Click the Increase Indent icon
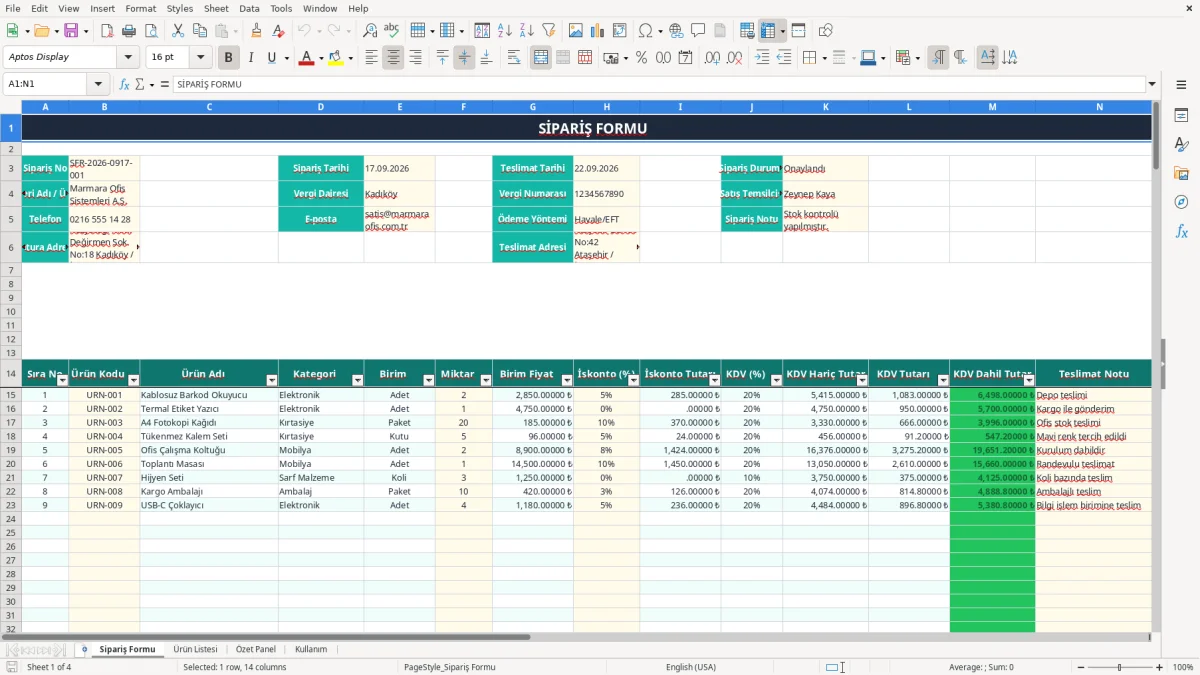 click(763, 58)
